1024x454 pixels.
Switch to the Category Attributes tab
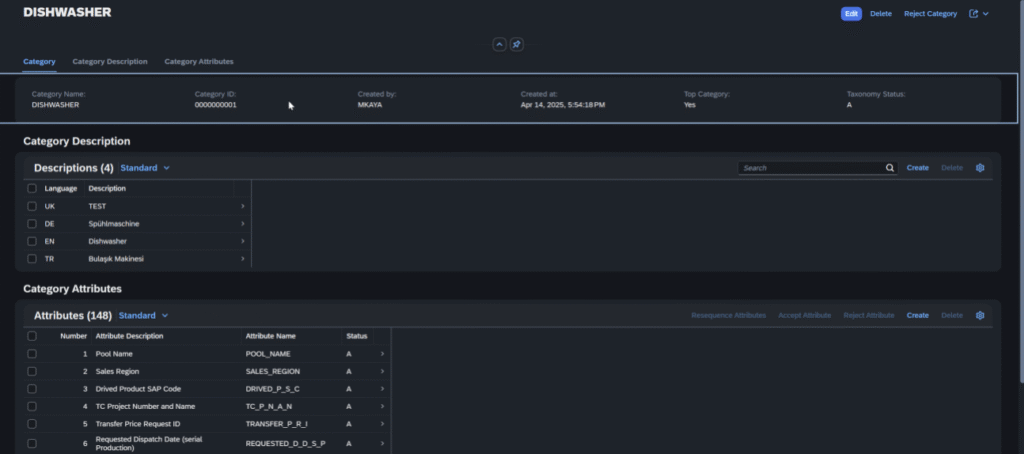click(x=199, y=62)
